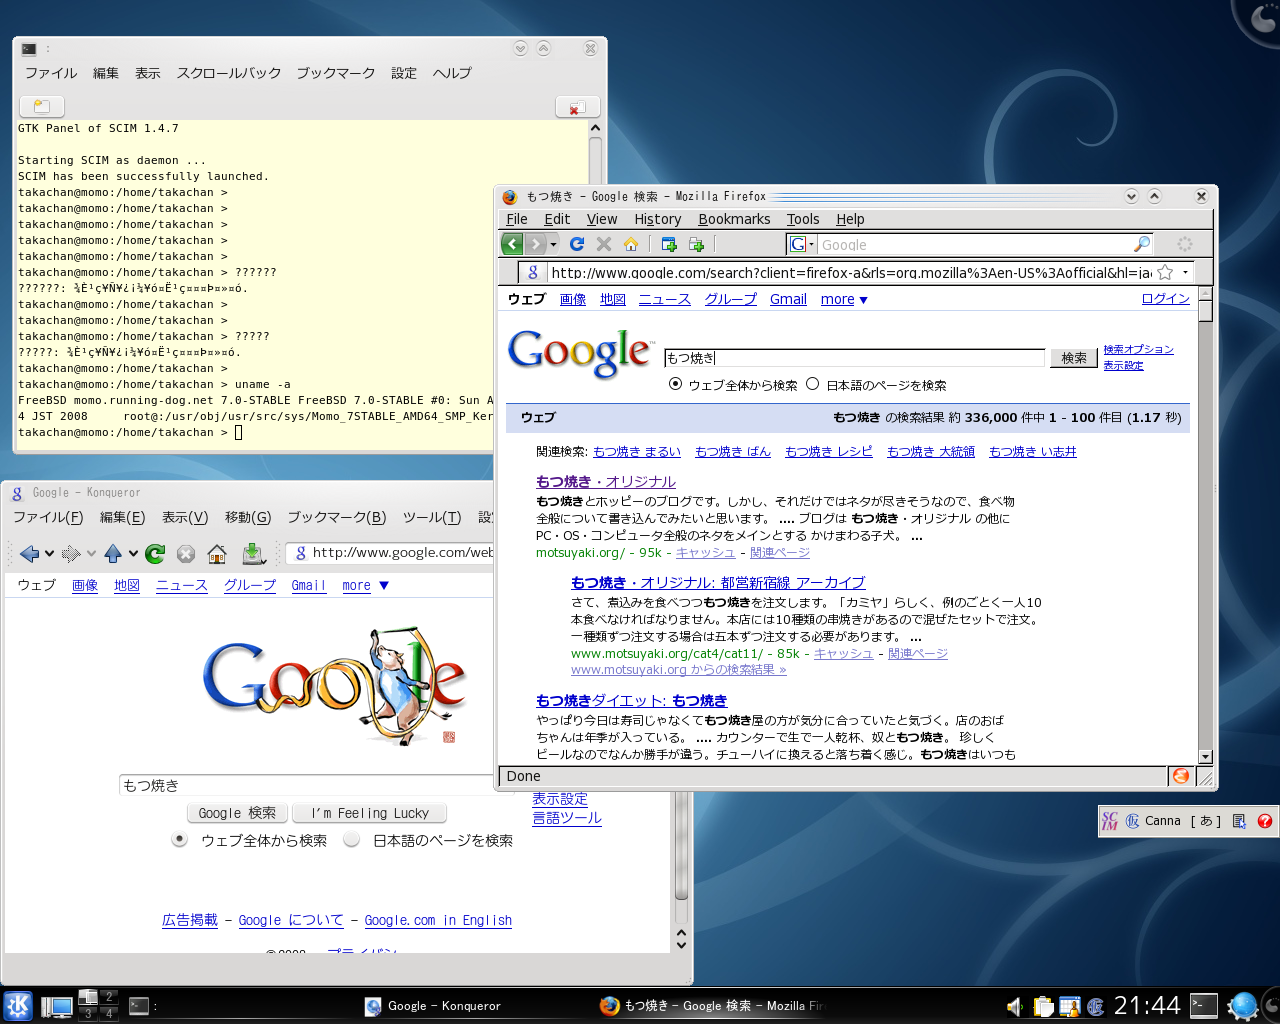Open Konqueror up-directory dropdown arrow

click(131, 553)
